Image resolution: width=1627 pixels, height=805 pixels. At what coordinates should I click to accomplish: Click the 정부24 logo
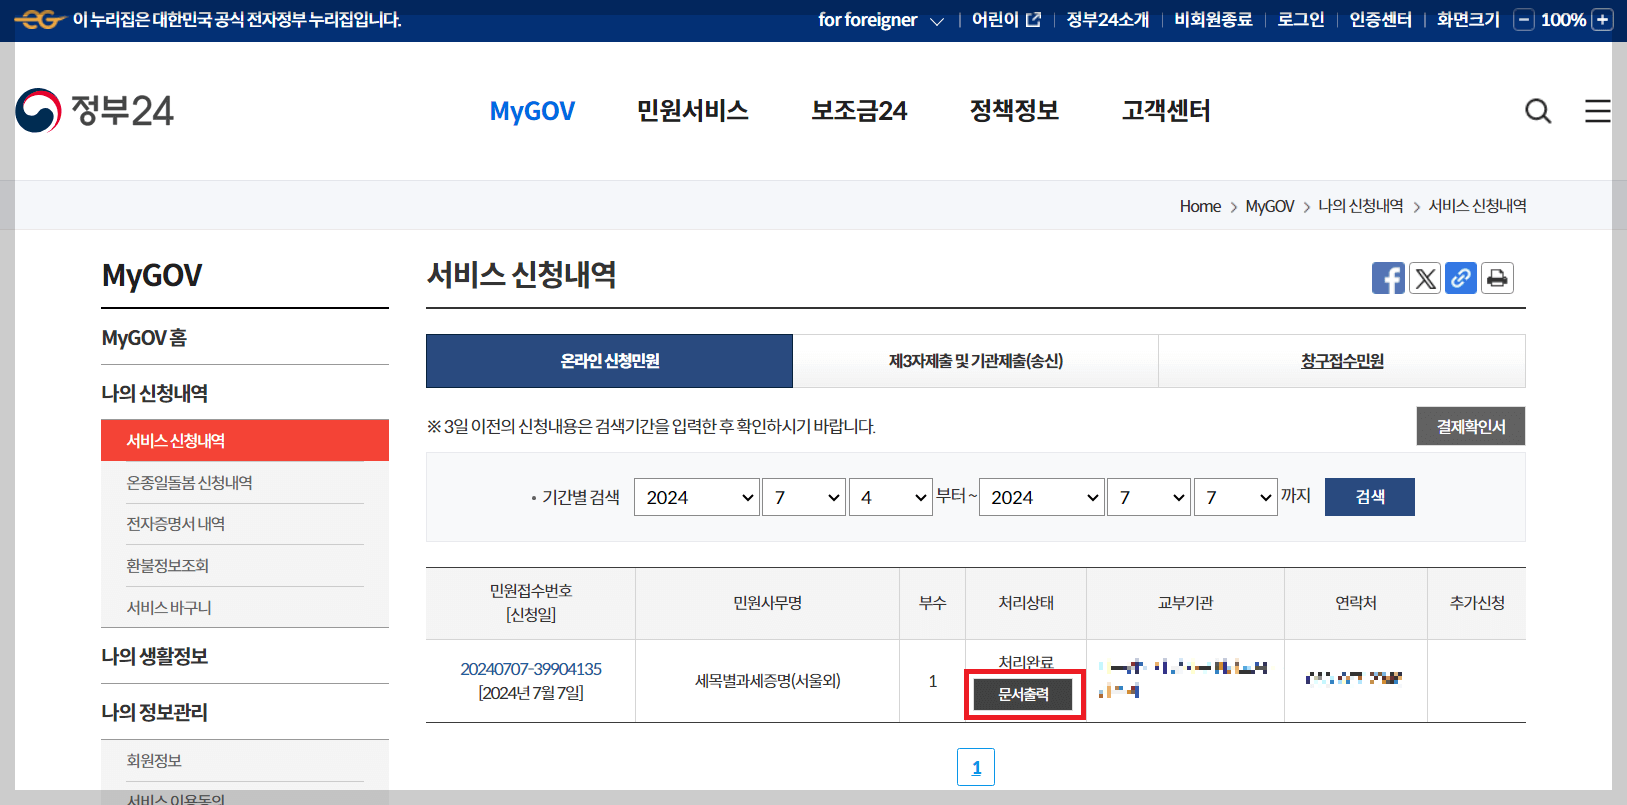[95, 110]
